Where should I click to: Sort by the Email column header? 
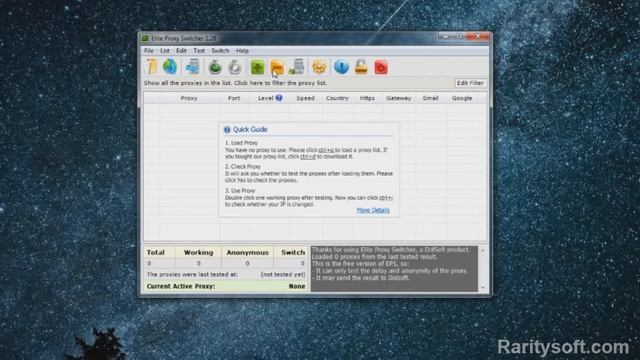click(x=431, y=98)
